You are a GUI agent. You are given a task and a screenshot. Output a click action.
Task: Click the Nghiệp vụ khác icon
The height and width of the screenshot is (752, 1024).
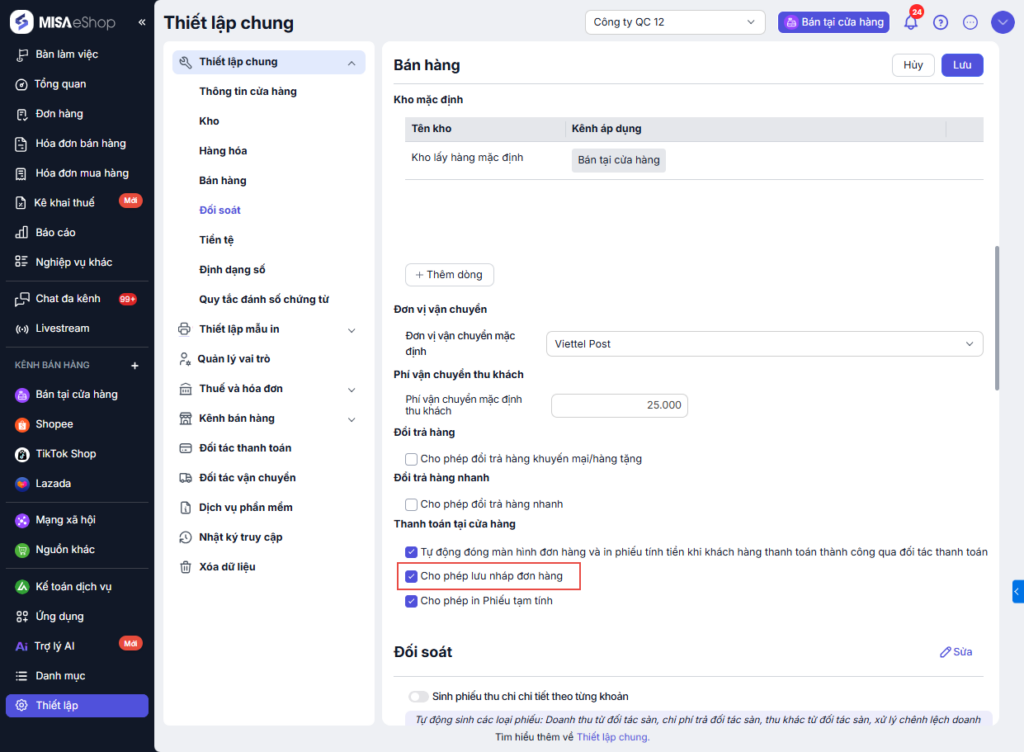tap(22, 262)
